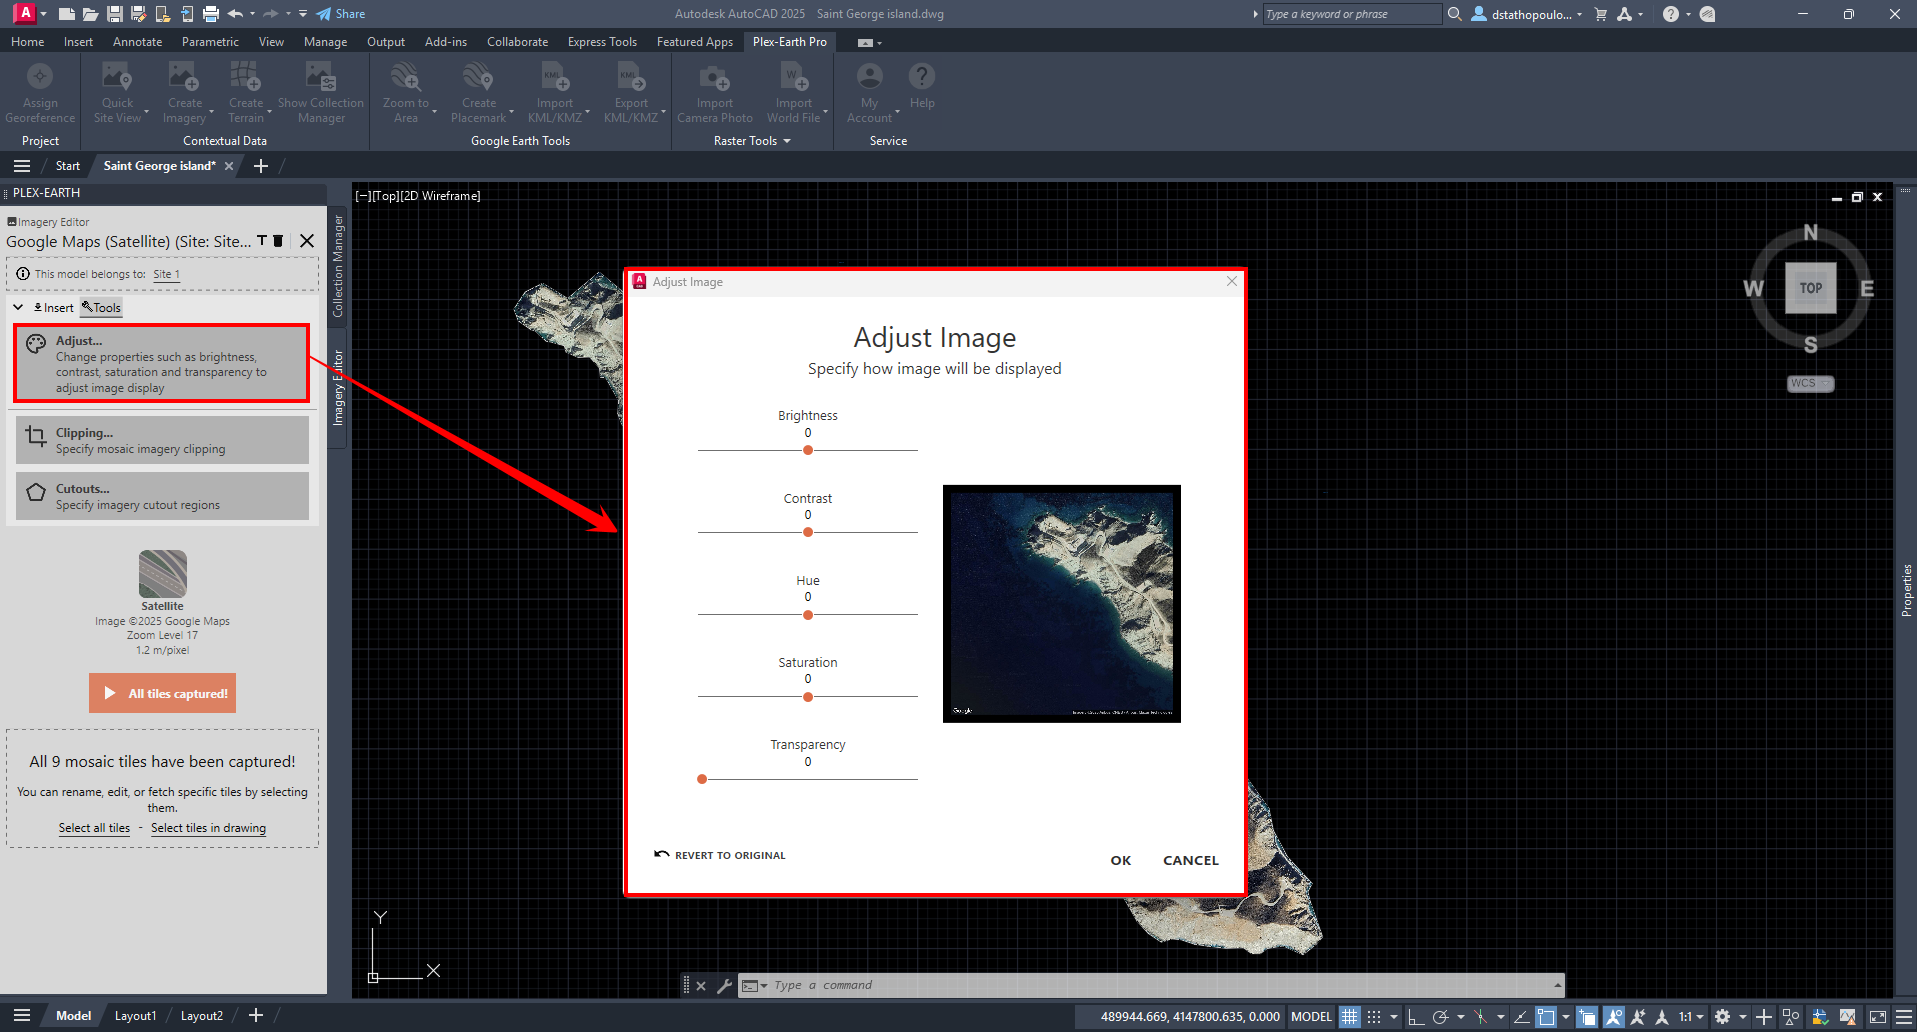The image size is (1917, 1032).
Task: Switch to the Start file tab
Action: pyautogui.click(x=68, y=166)
